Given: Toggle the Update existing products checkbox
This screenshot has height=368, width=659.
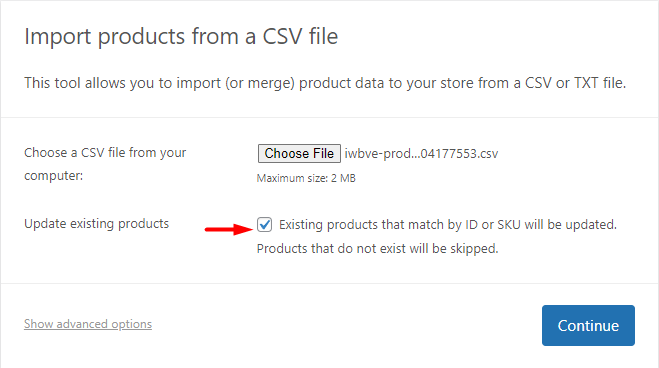Looking at the screenshot, I should pyautogui.click(x=265, y=225).
